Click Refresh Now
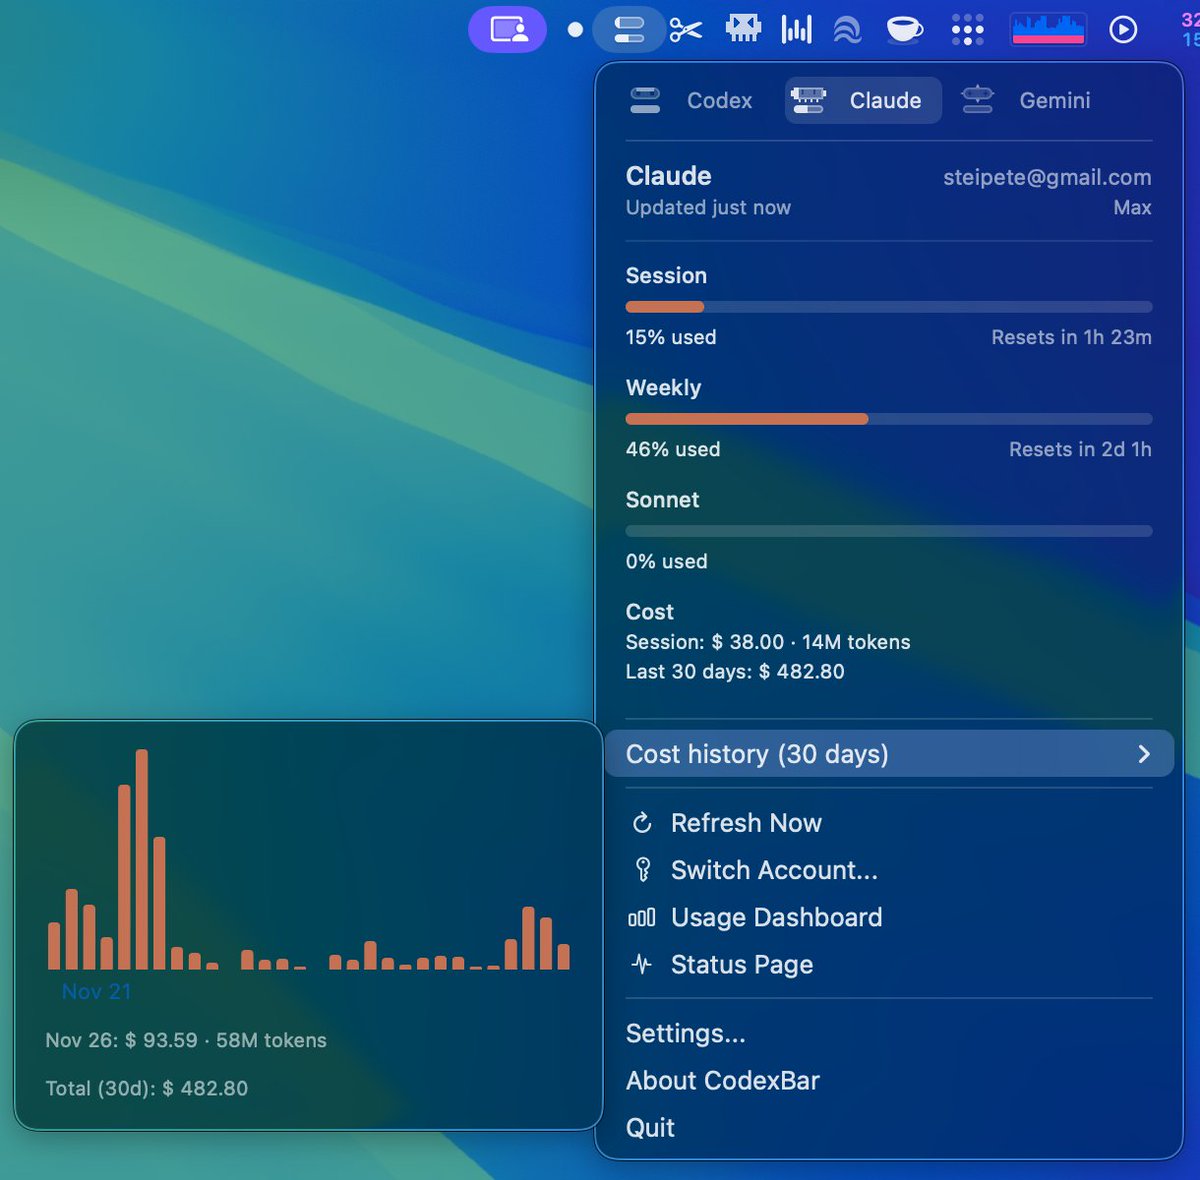This screenshot has height=1180, width=1200. click(x=746, y=823)
